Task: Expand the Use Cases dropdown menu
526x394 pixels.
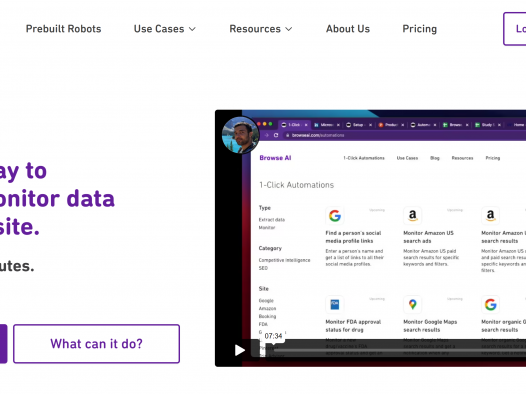Action: coord(164,29)
